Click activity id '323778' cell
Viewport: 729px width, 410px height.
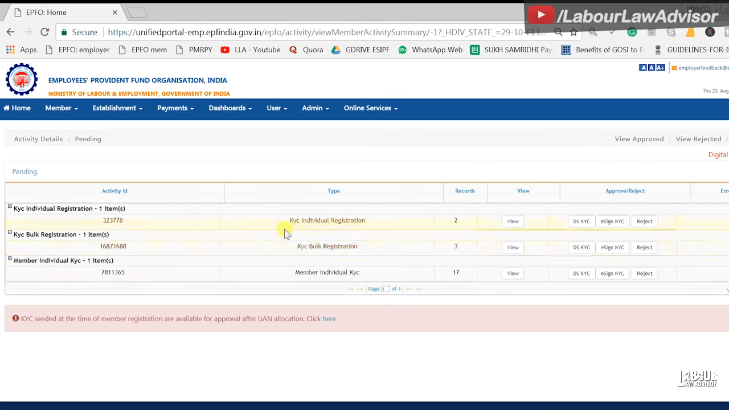(x=113, y=220)
